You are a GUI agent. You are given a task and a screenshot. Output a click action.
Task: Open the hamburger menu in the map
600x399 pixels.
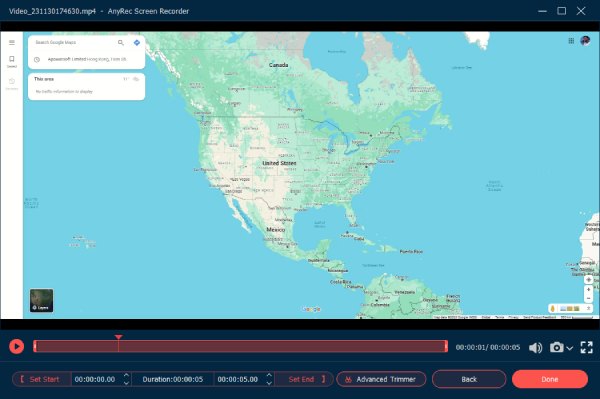coord(12,42)
